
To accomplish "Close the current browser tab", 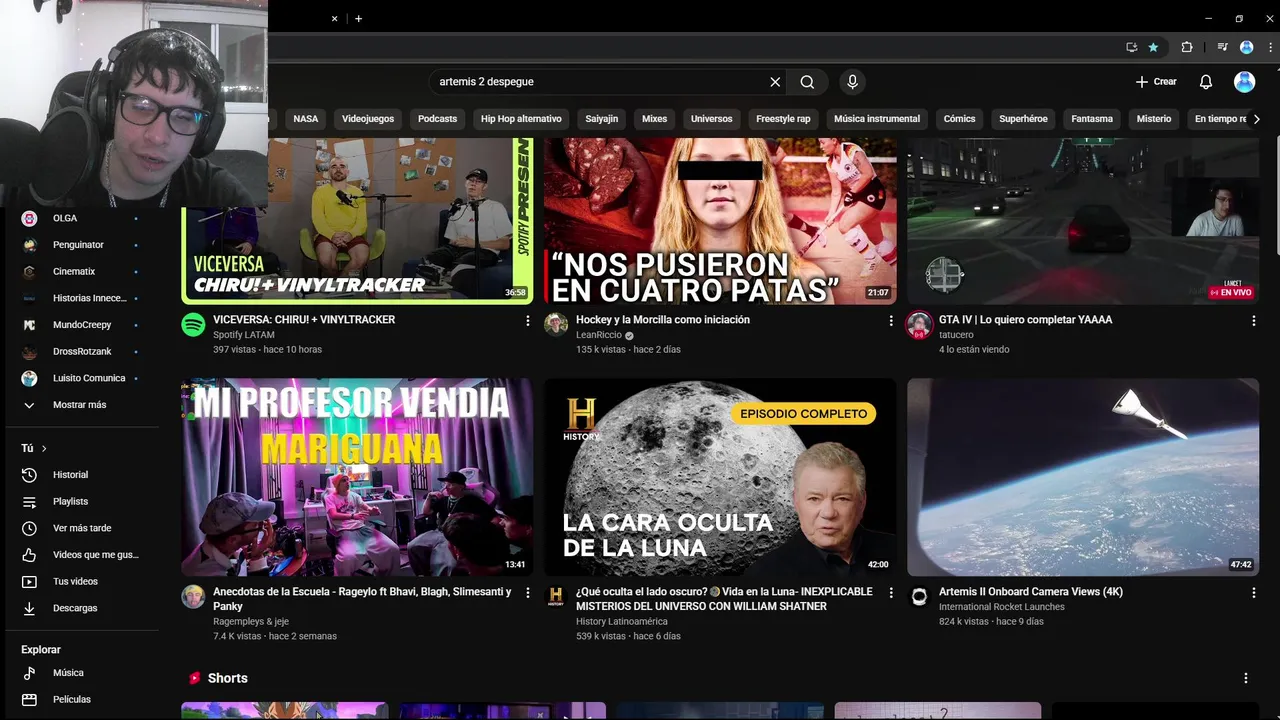I will 334,18.
